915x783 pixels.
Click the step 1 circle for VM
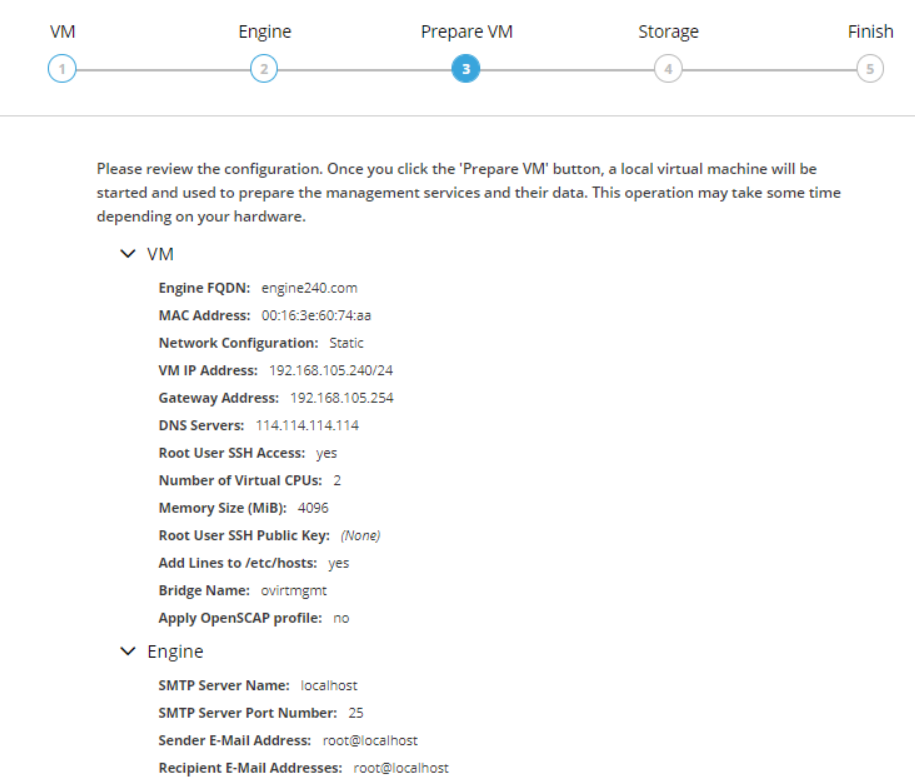(x=62, y=69)
